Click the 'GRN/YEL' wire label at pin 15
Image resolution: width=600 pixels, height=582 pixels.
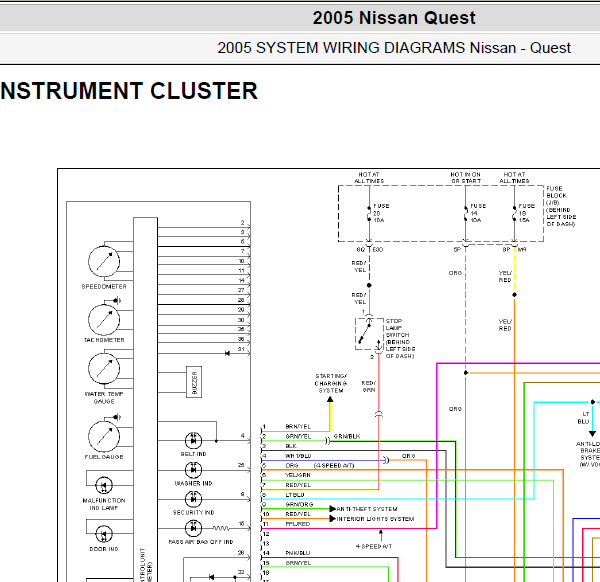point(298,563)
